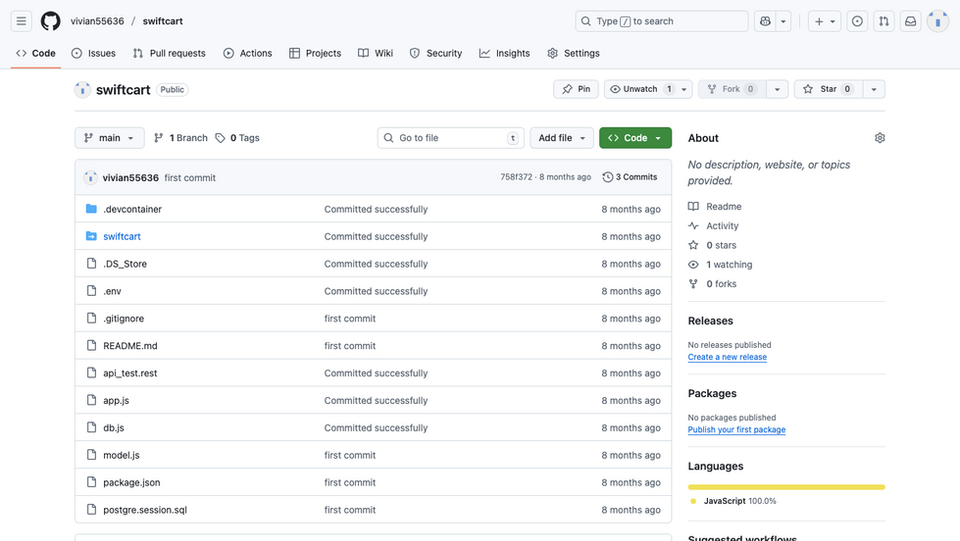Screen dimensions: 960x541
Task: Open the Projects tab
Action: (x=315, y=53)
